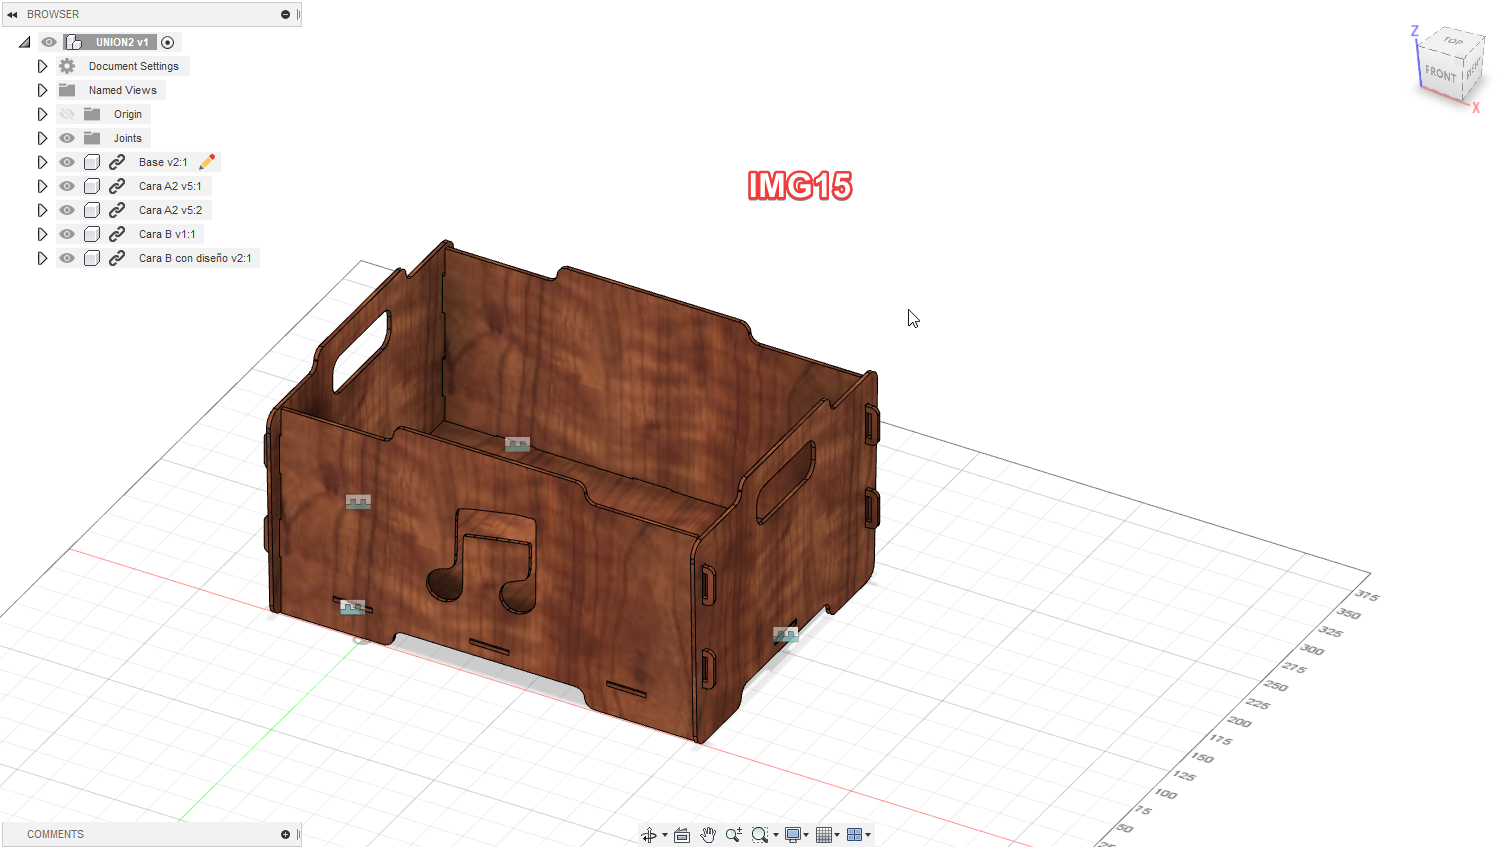Open the Zoom Window dropdown arrow

(776, 835)
